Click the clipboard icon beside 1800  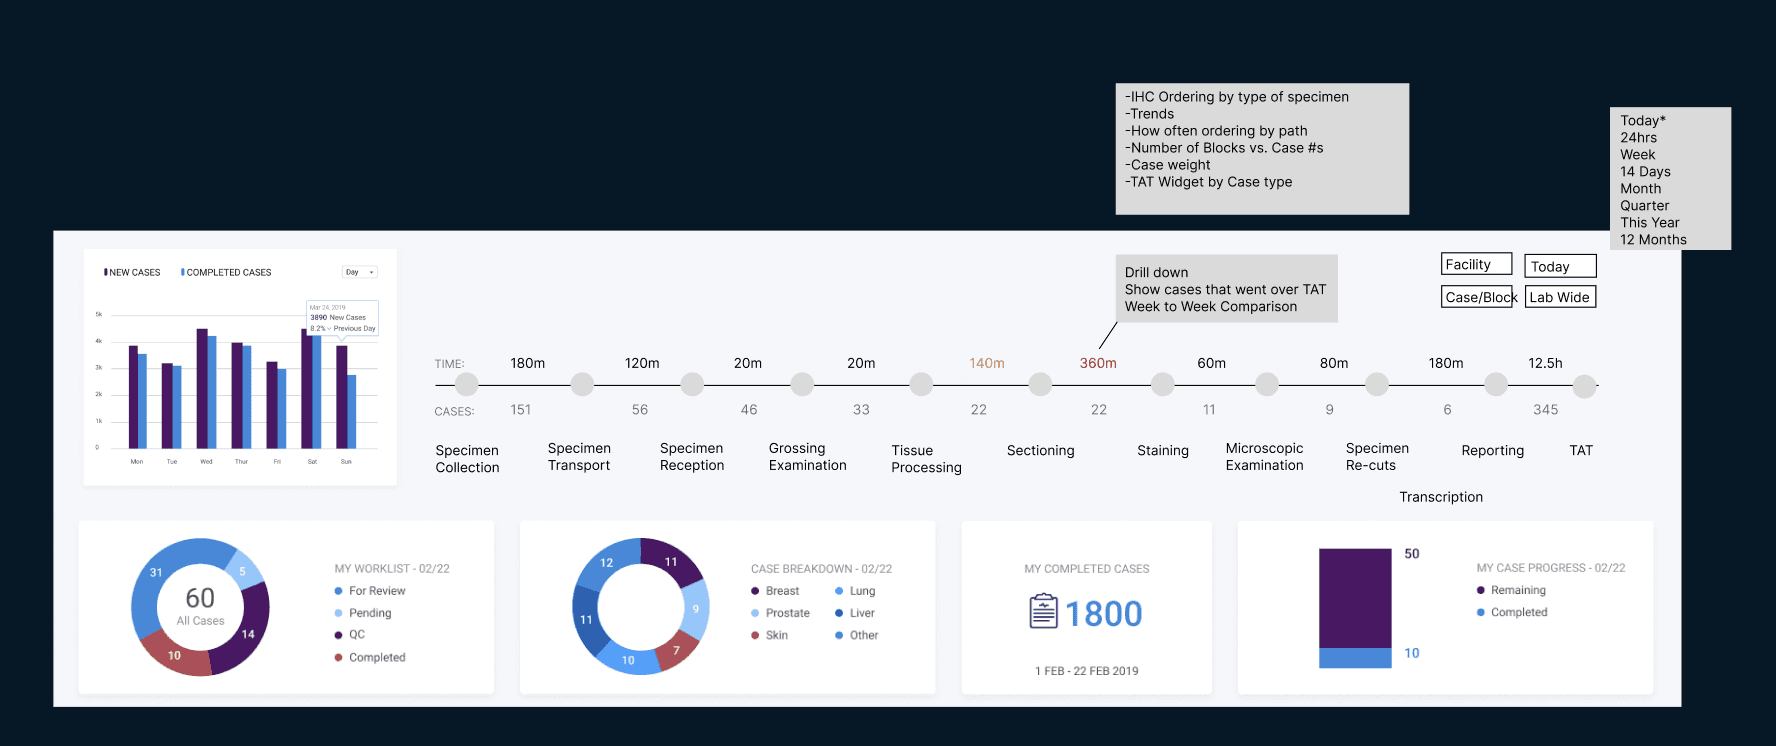point(1043,611)
